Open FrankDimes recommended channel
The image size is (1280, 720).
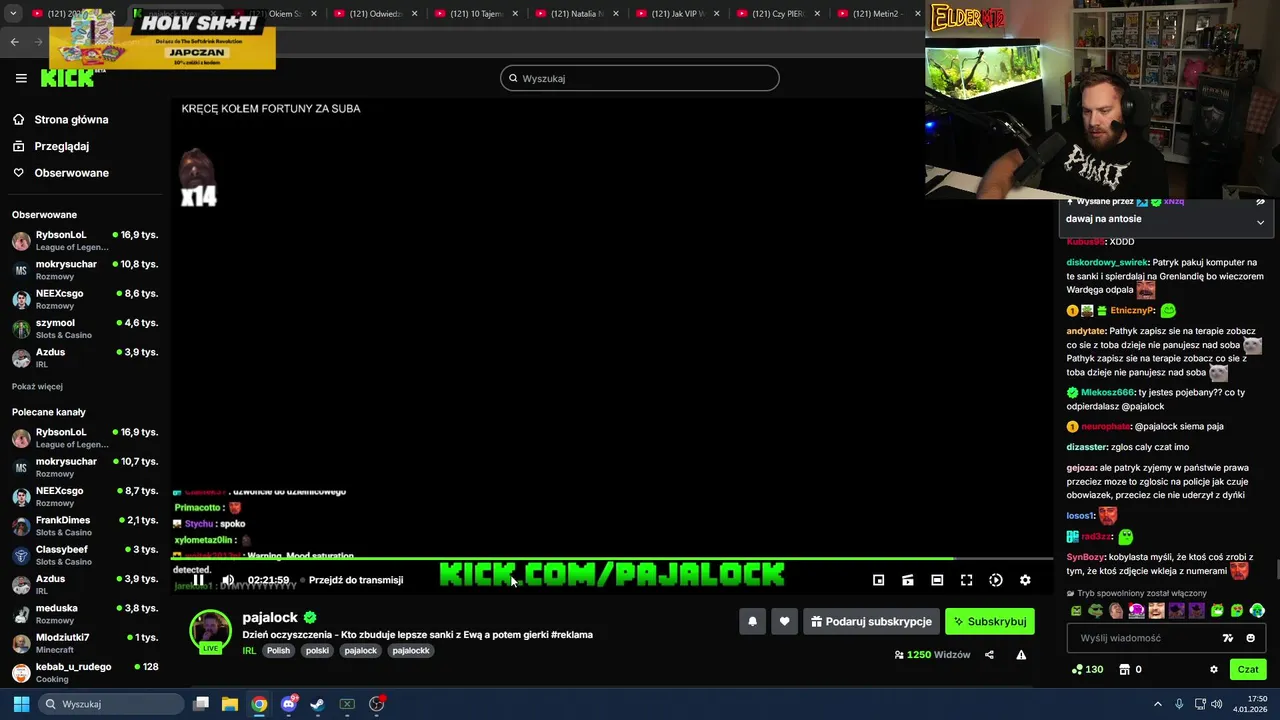point(85,526)
